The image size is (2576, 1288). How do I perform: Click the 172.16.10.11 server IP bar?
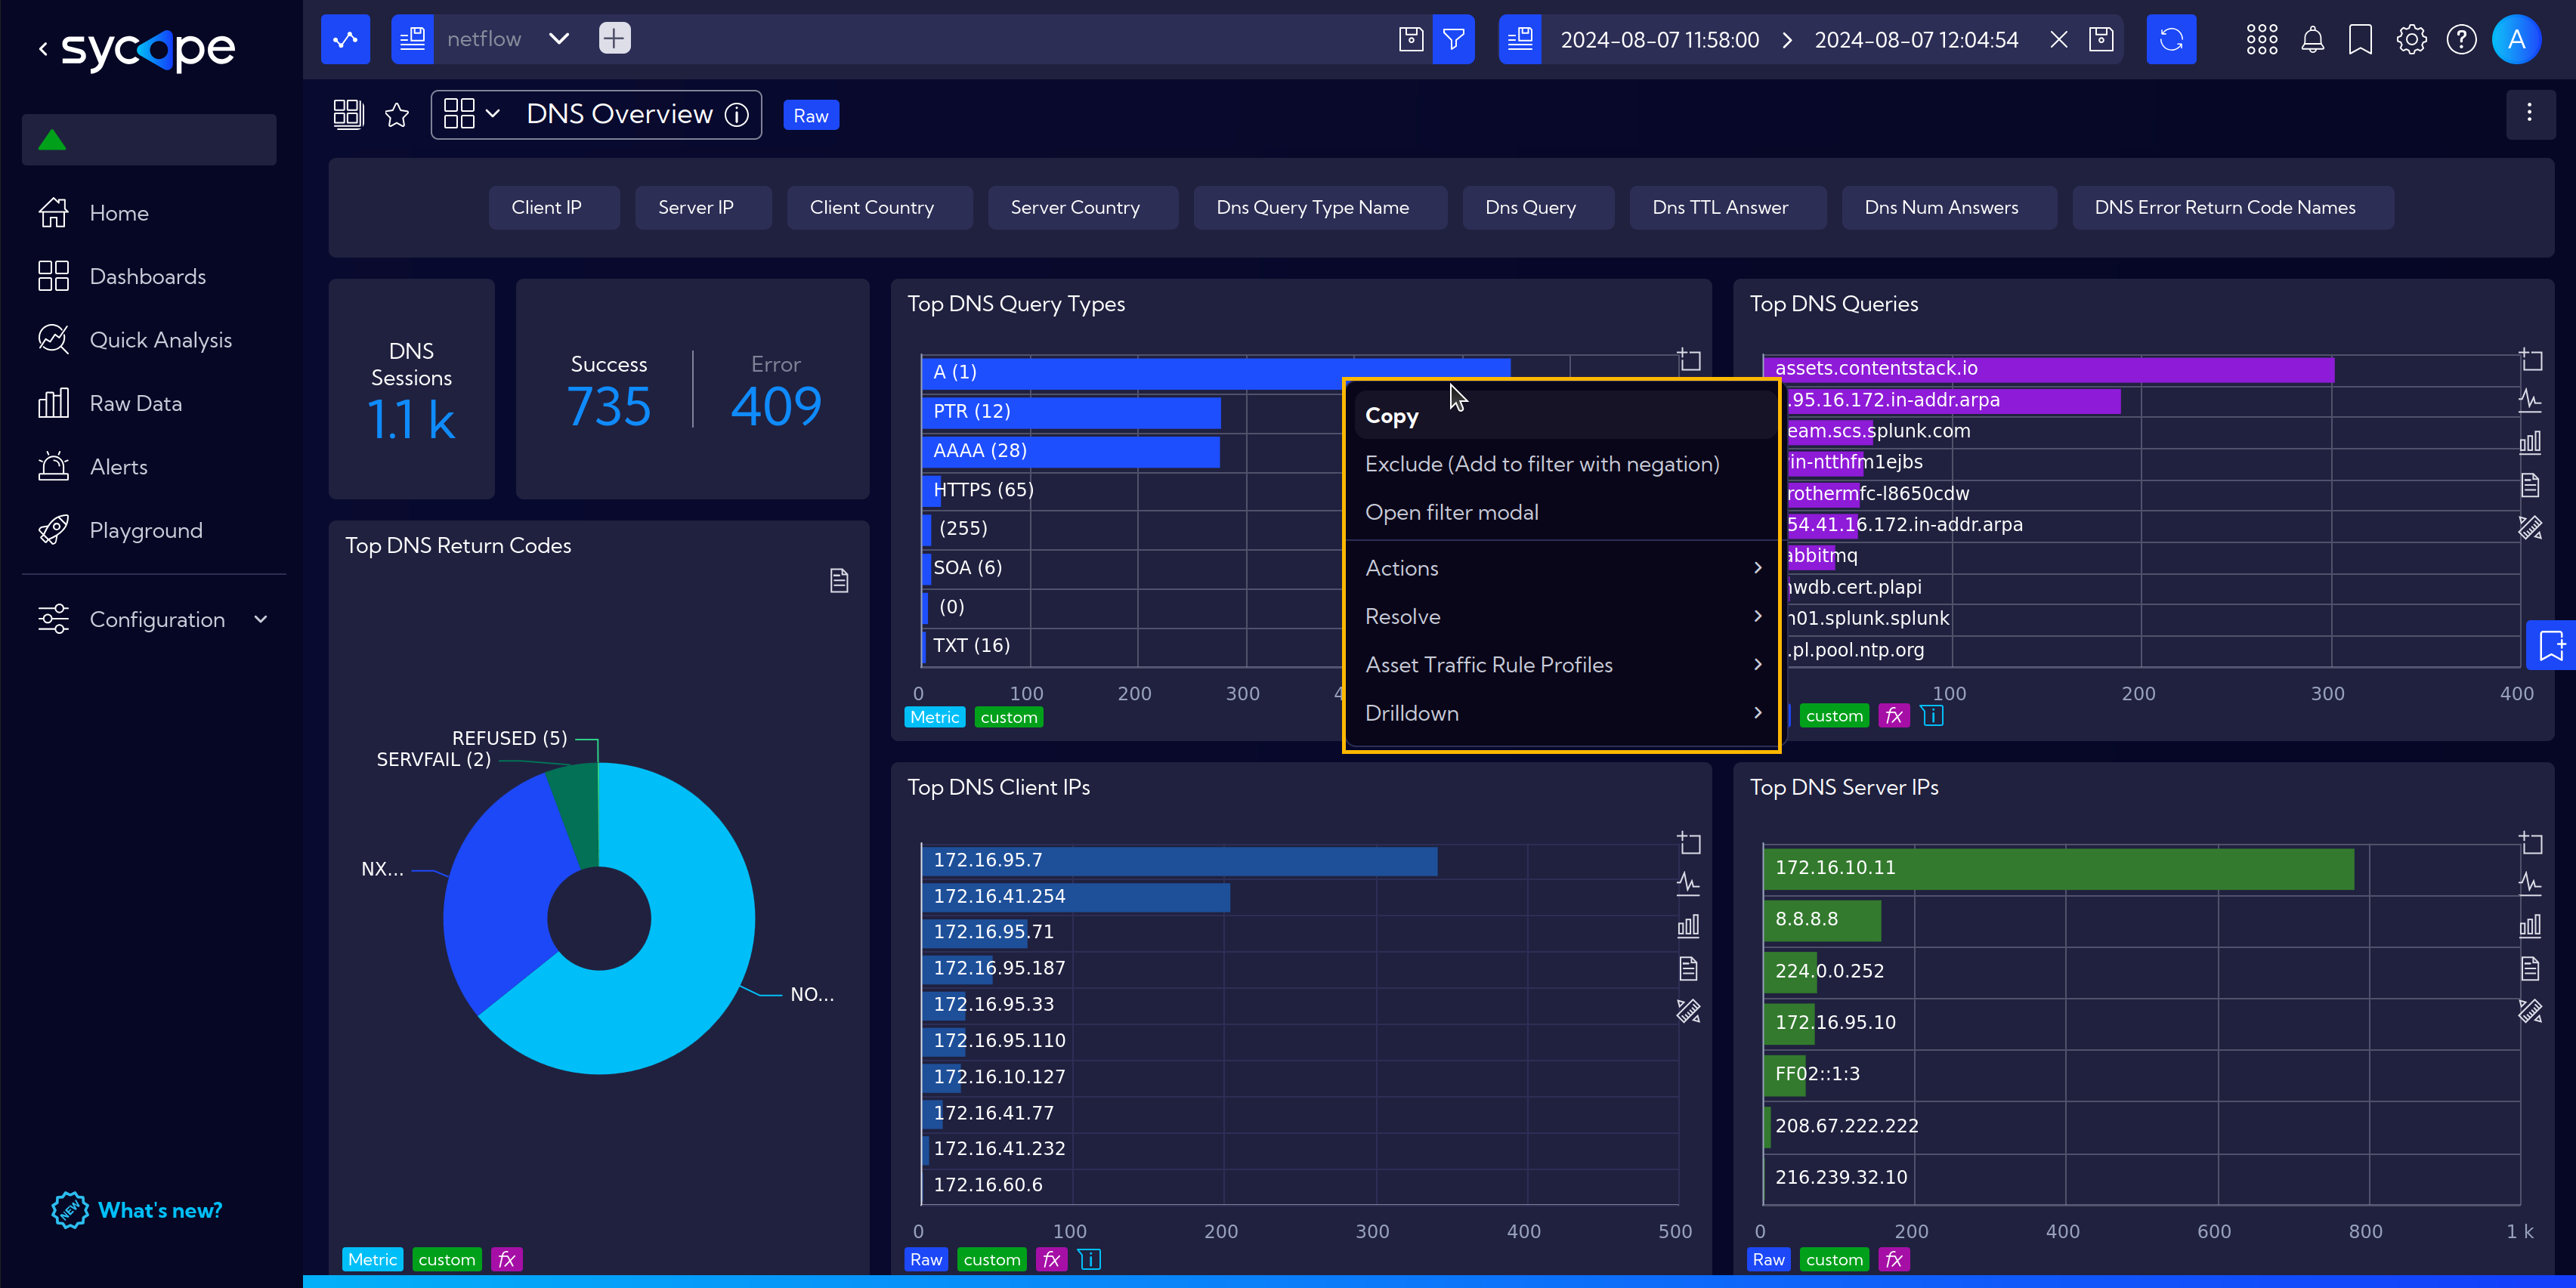pos(2058,868)
